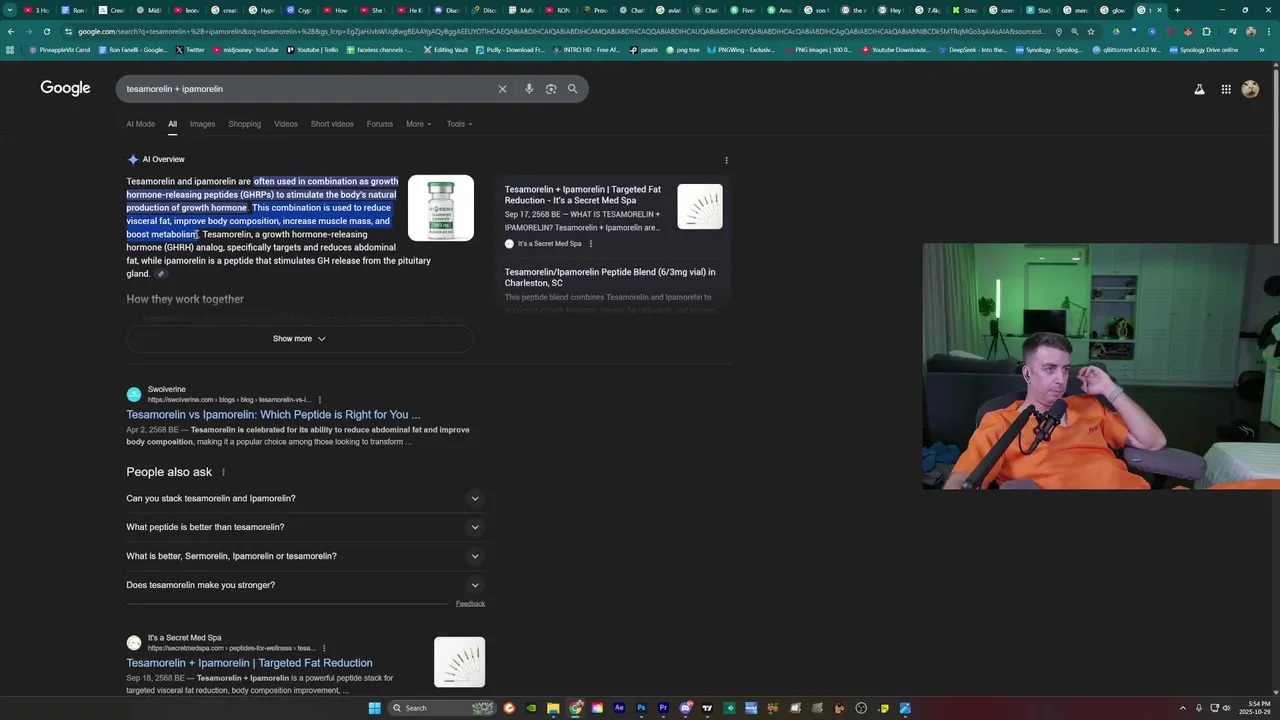The height and width of the screenshot is (720, 1280).
Task: Open After Effects from the taskbar
Action: [x=619, y=708]
